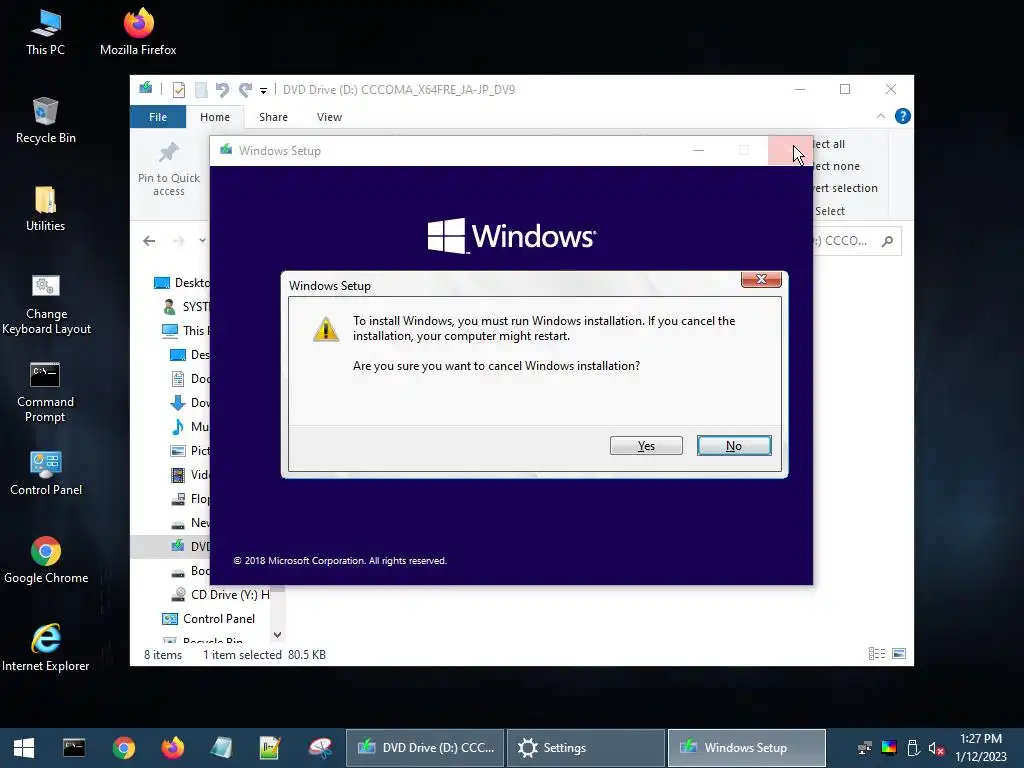1024x768 pixels.
Task: Click the color display tray icon
Action: [889, 748]
